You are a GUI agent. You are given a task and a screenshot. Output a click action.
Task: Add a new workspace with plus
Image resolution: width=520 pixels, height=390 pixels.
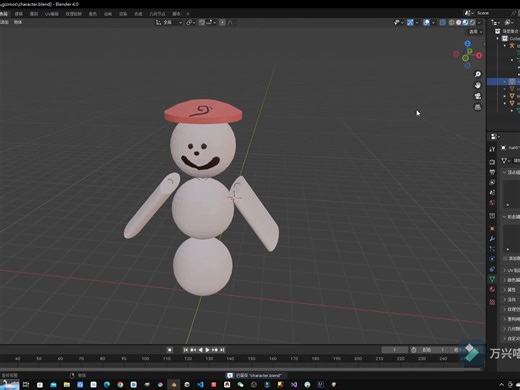[x=188, y=14]
